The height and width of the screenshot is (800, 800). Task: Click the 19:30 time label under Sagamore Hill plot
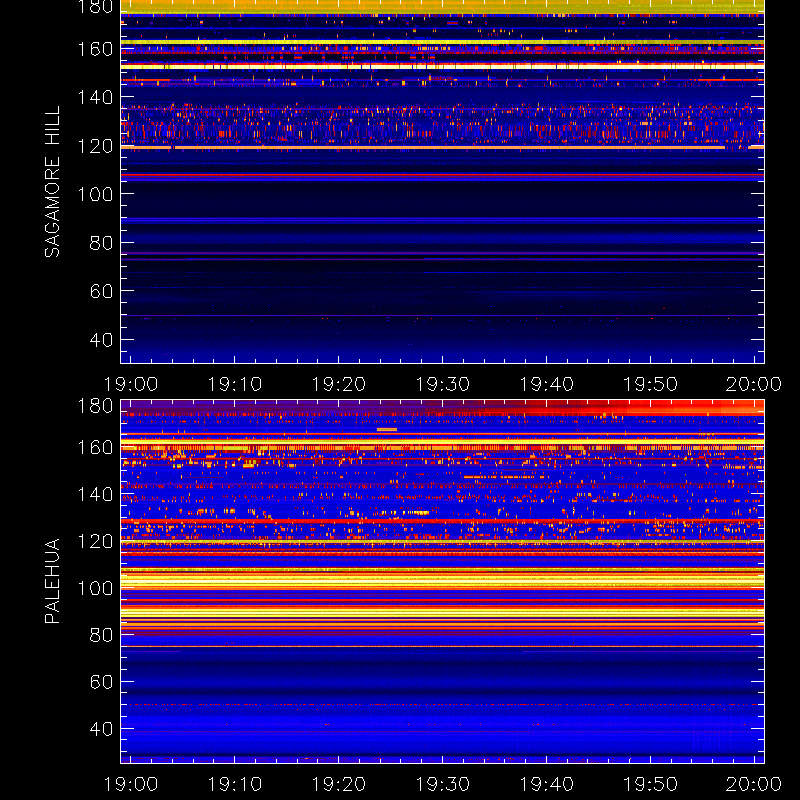pos(443,384)
